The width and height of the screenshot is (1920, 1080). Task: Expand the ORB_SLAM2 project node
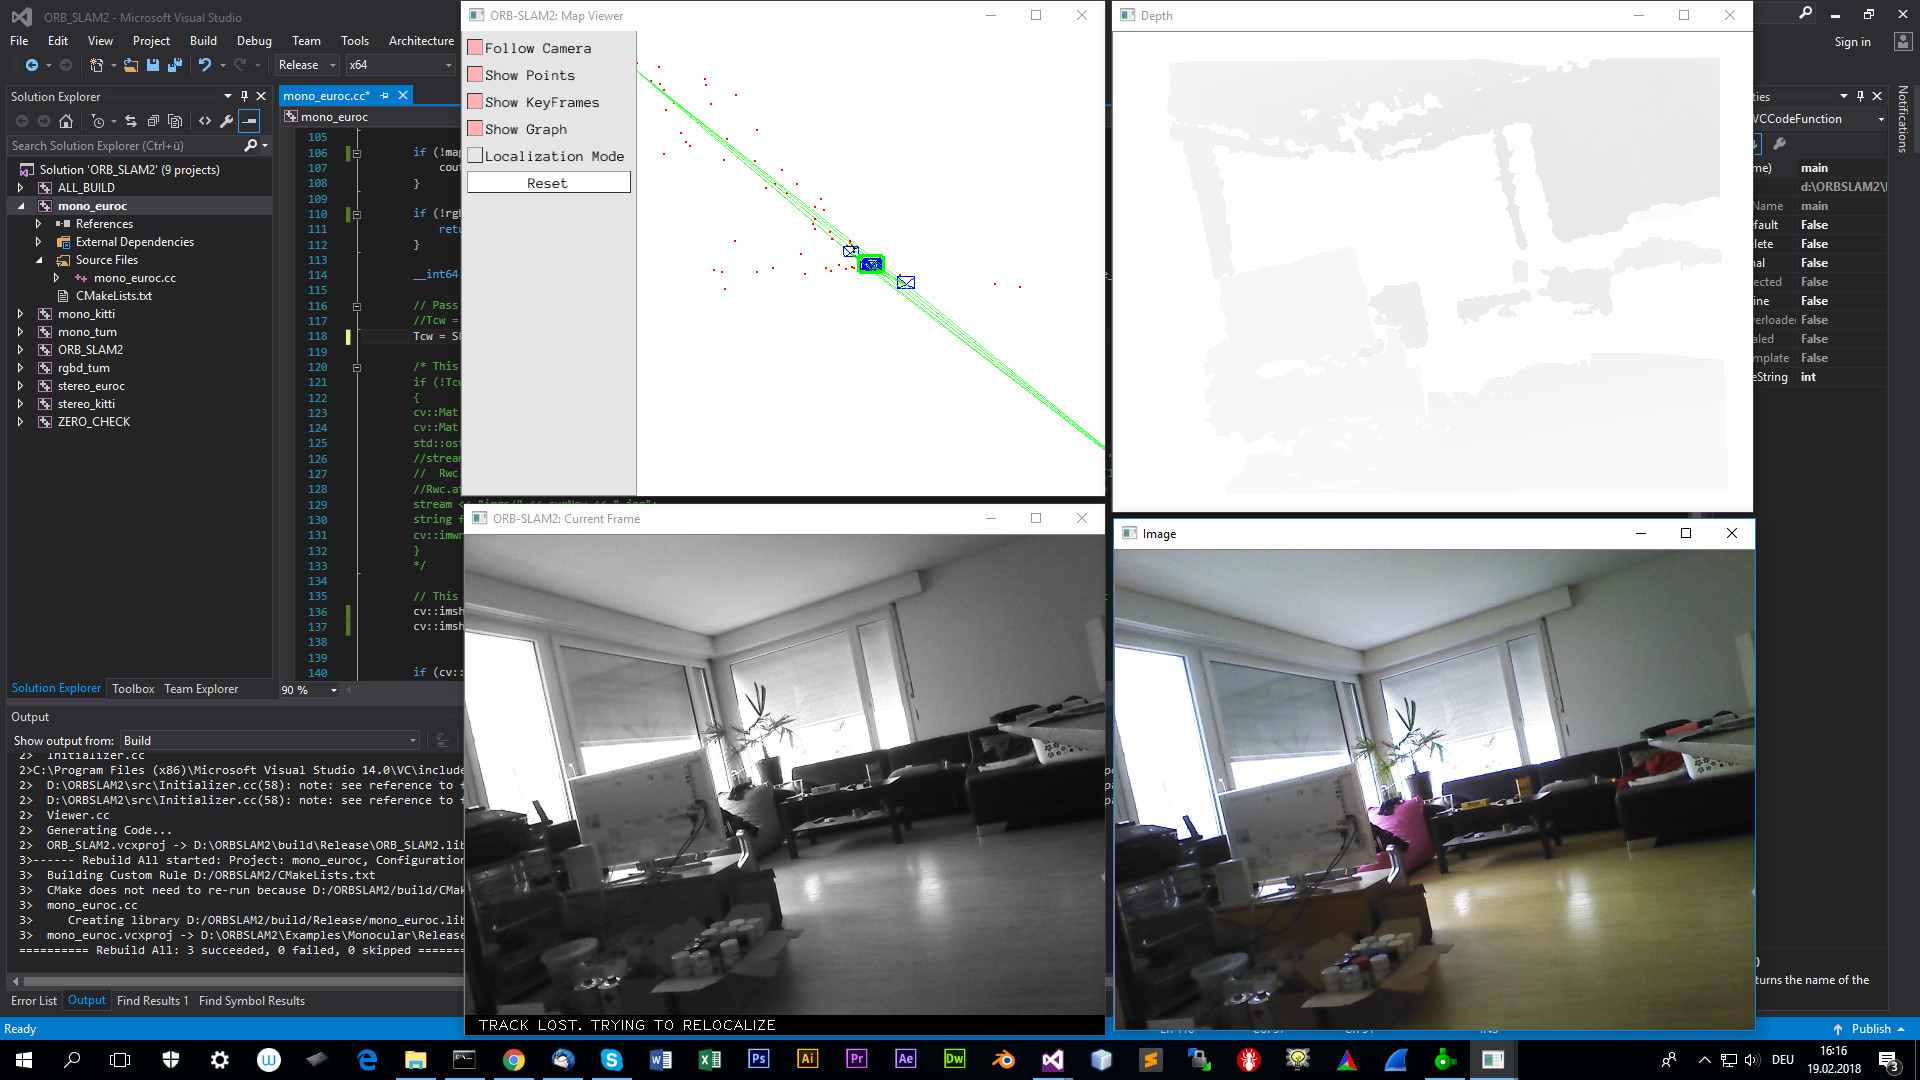(x=20, y=350)
